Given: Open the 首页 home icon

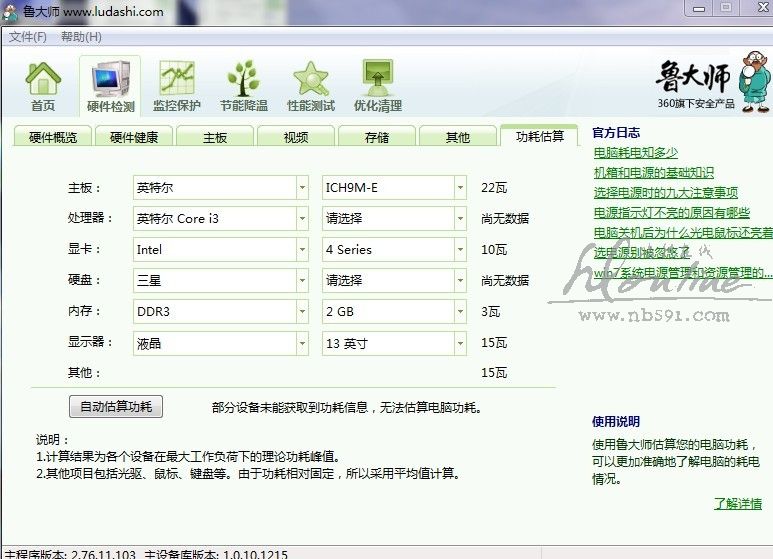Looking at the screenshot, I should (43, 86).
